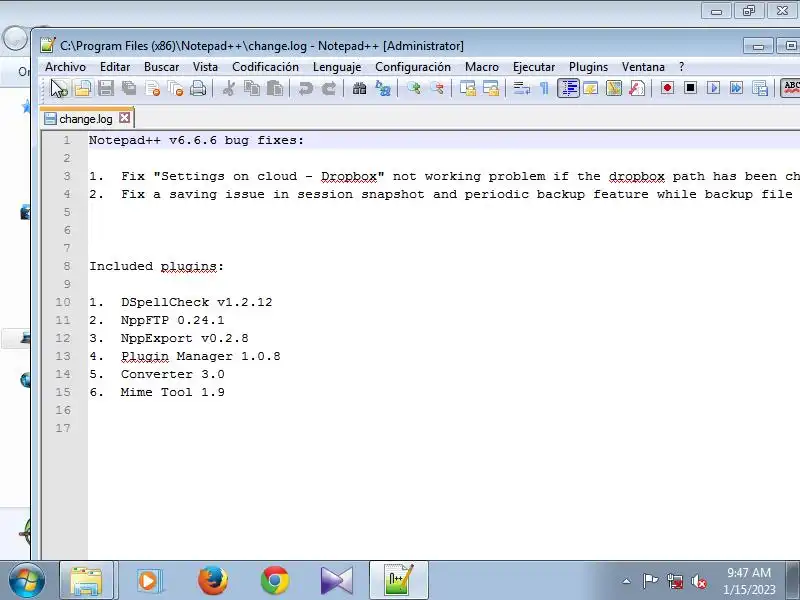Close the current file via the toolbar Close icon
This screenshot has height=600, width=800.
(153, 88)
